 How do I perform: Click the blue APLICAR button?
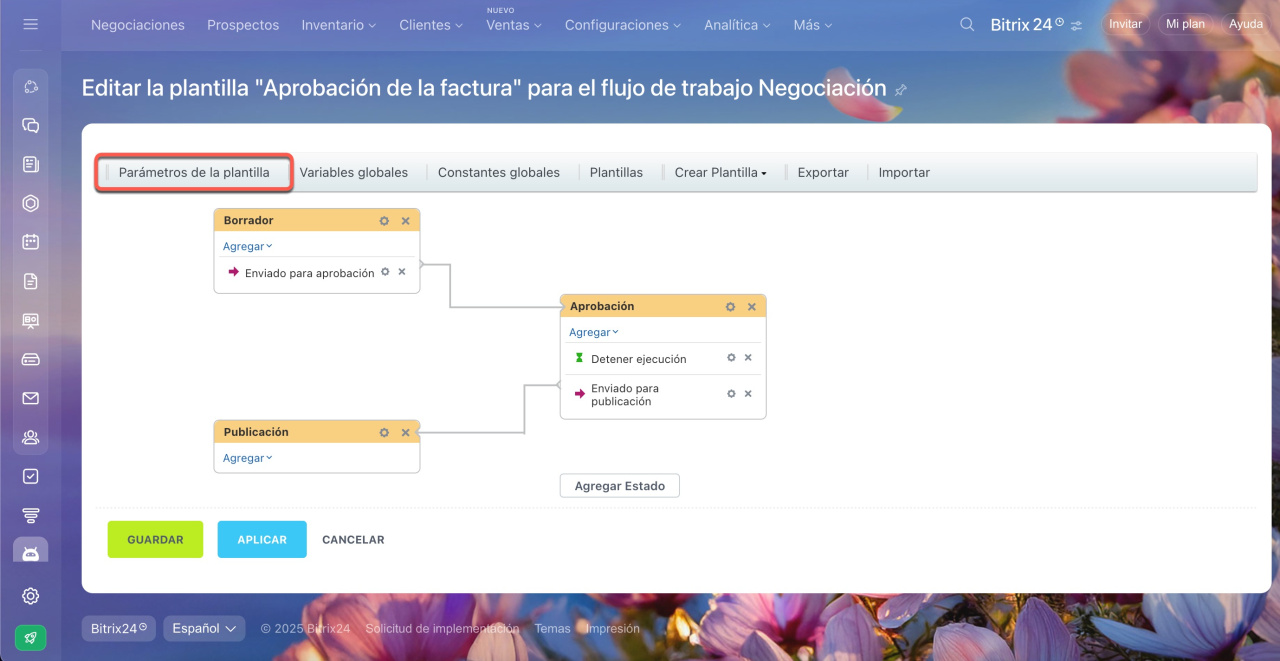pos(262,539)
